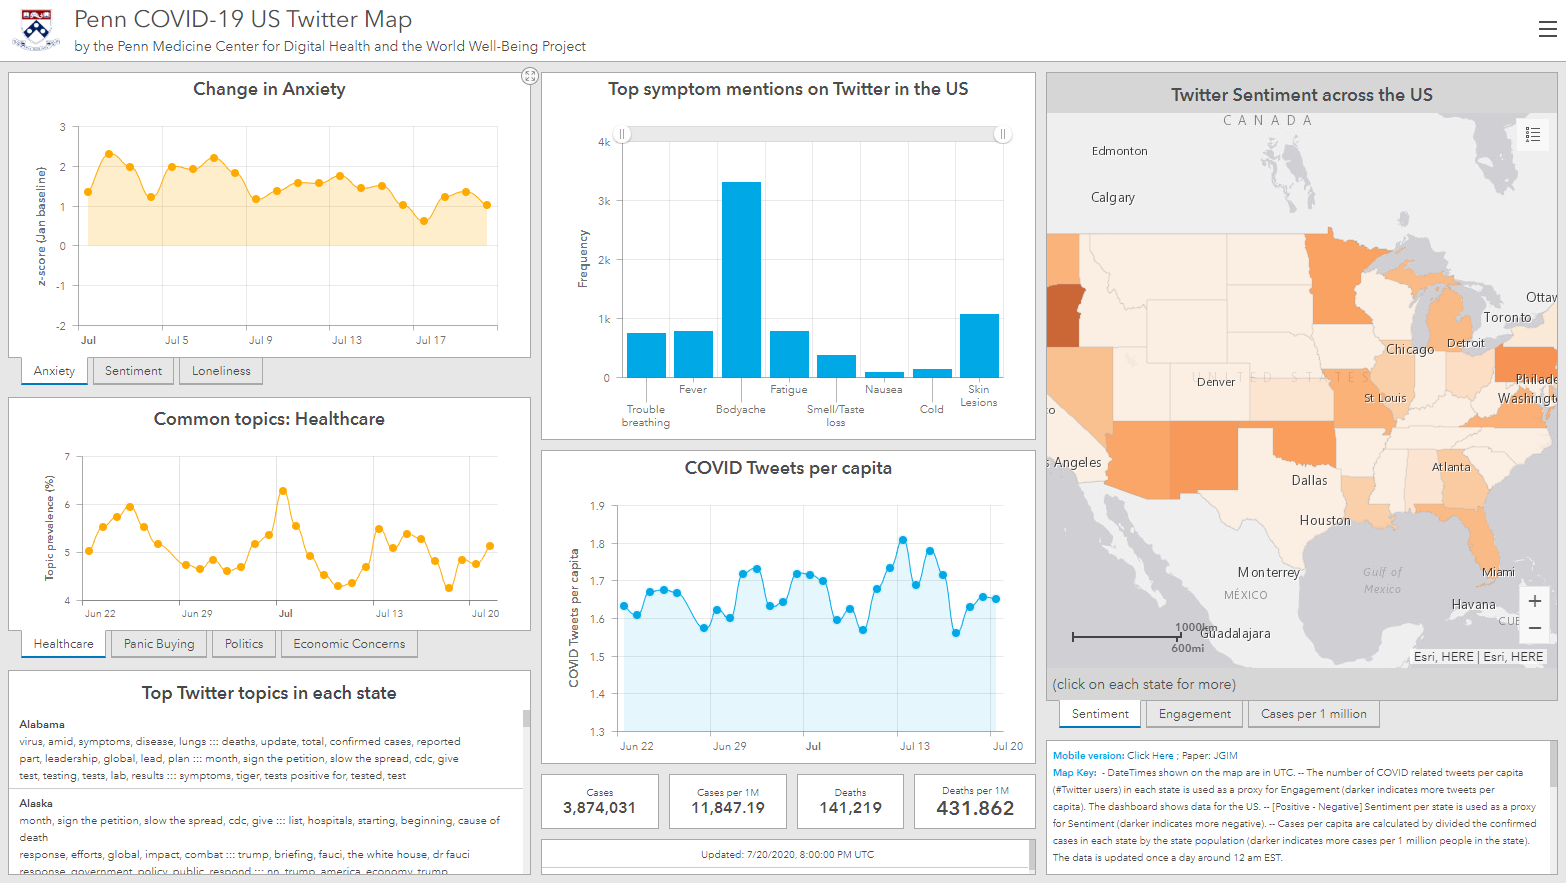
Task: Click the Updated 7/20/2020 timestamp text
Action: pos(788,855)
